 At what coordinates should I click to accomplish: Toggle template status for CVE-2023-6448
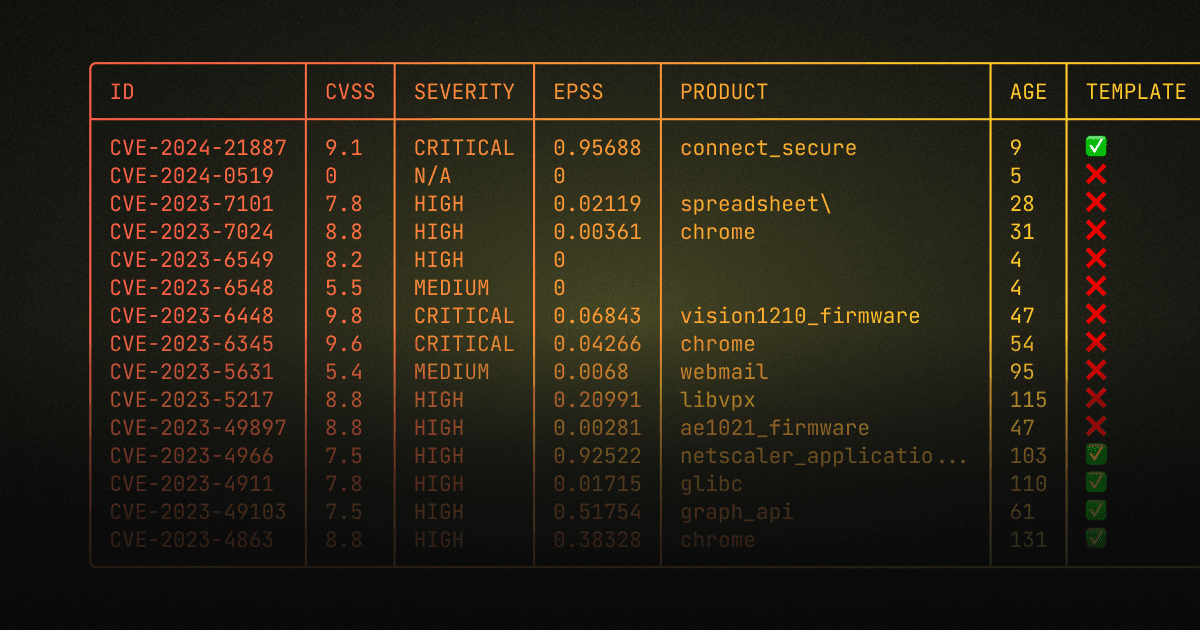click(x=1096, y=315)
